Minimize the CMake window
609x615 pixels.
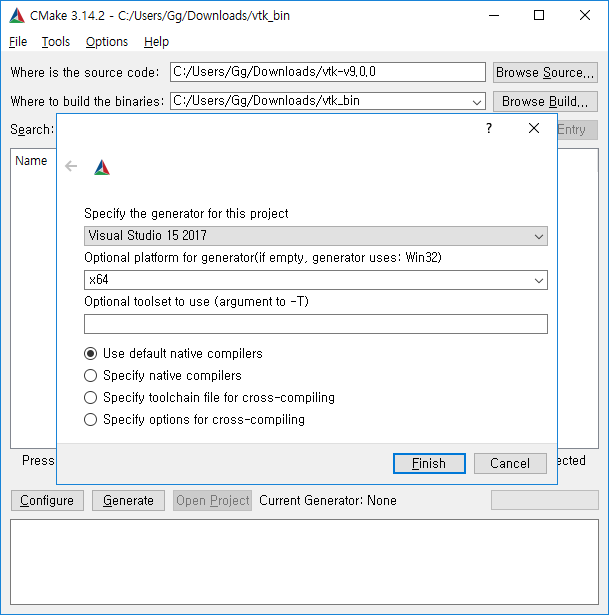[x=494, y=16]
